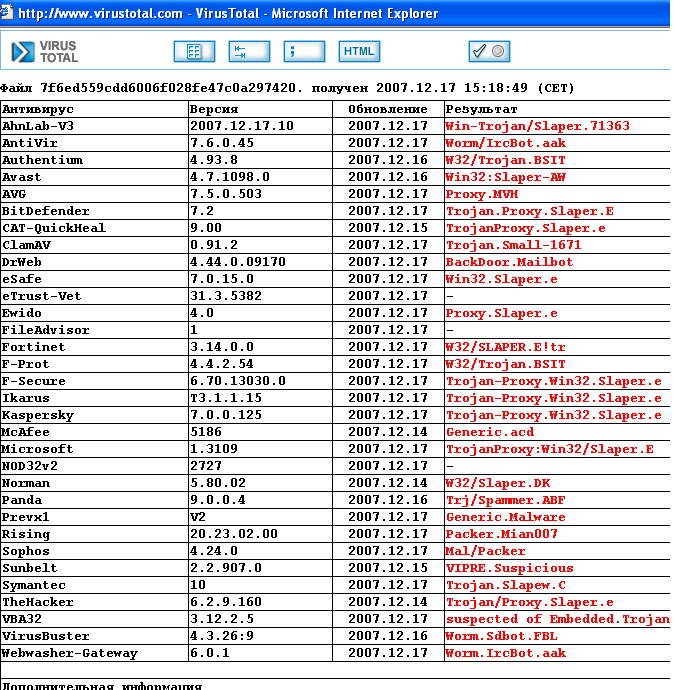The height and width of the screenshot is (690, 675).
Task: Click the HTML format button
Action: [359, 51]
